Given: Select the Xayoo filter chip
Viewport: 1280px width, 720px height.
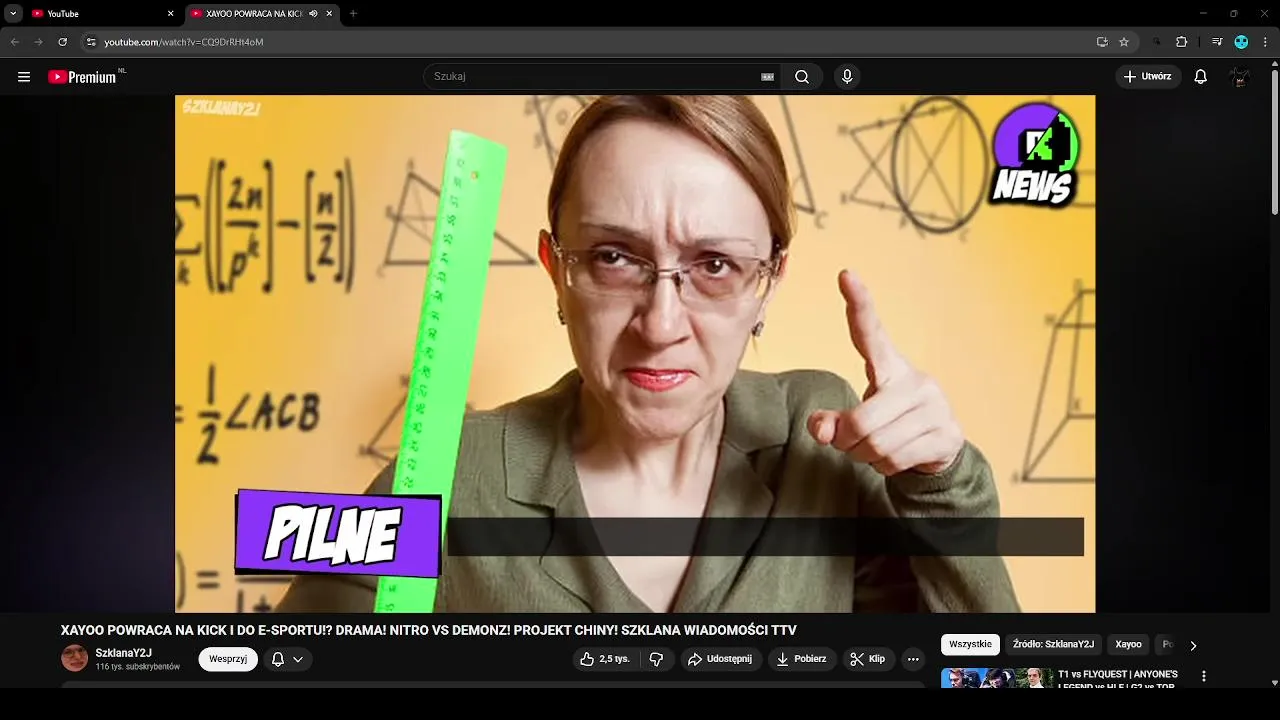Looking at the screenshot, I should (x=1128, y=645).
